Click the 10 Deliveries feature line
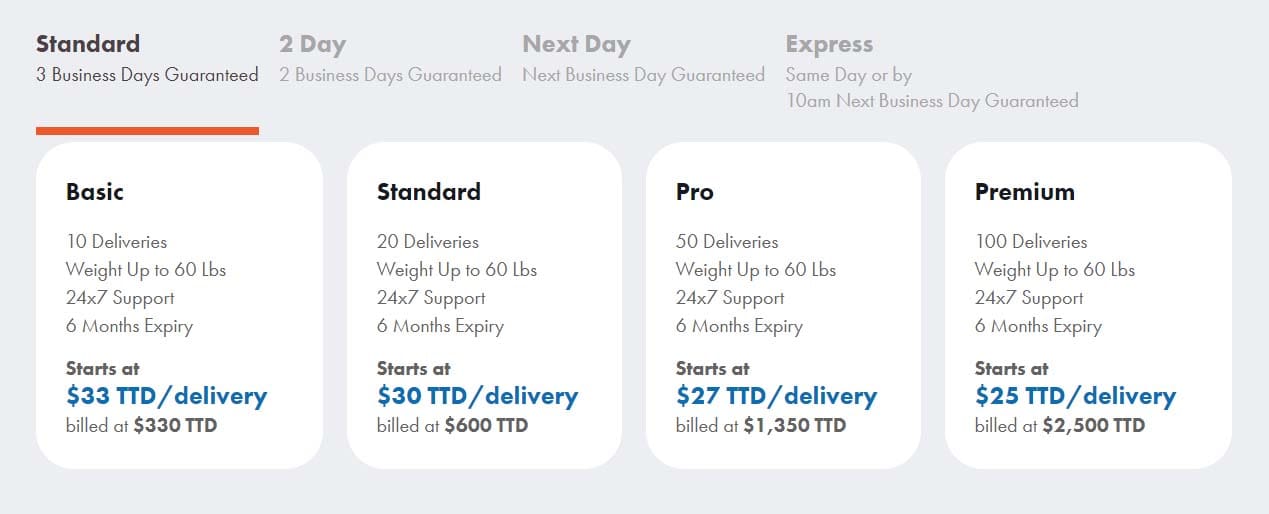 [117, 242]
